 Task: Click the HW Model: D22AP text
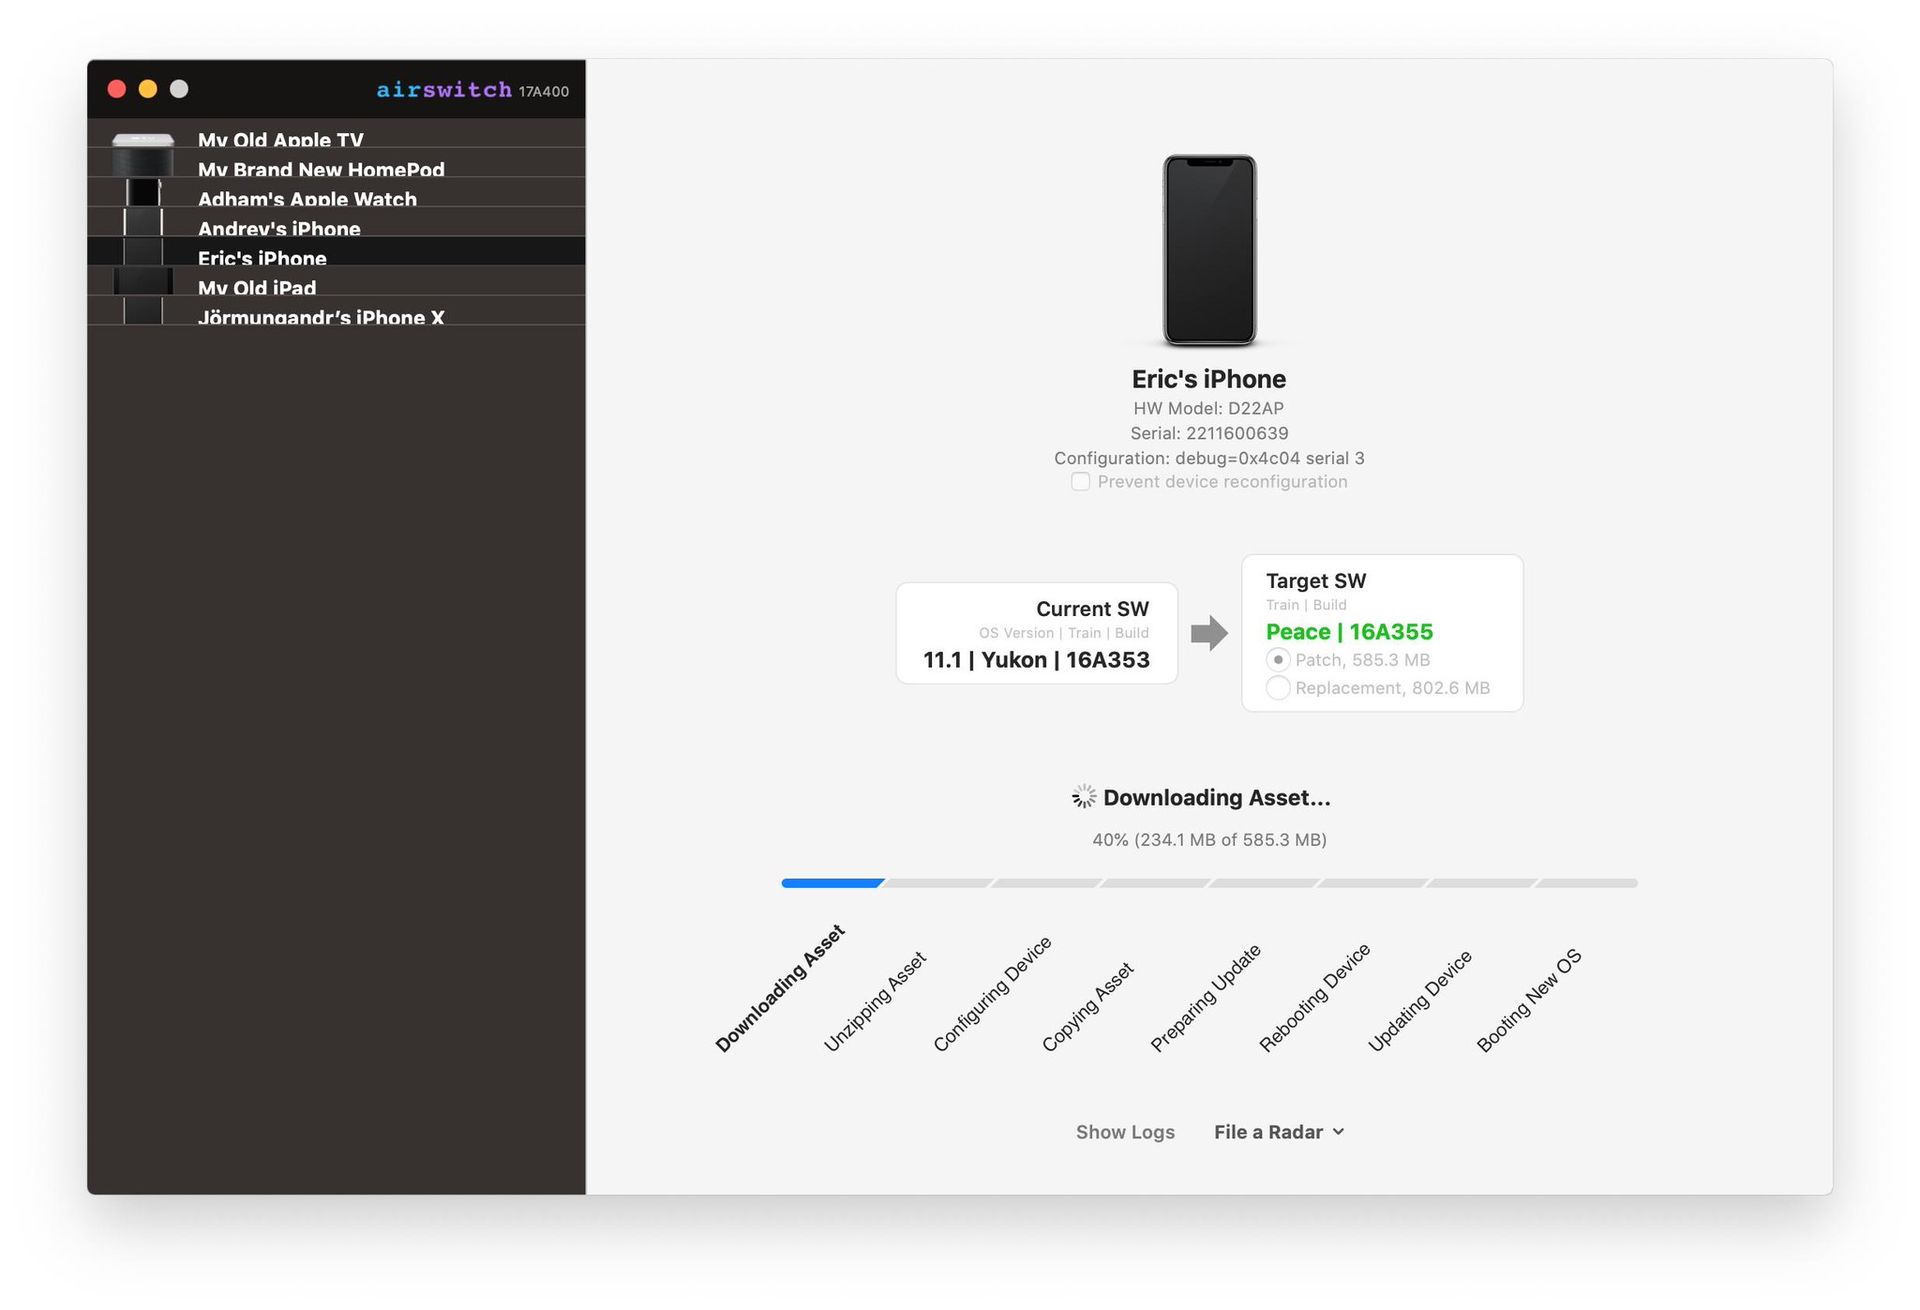[1208, 408]
